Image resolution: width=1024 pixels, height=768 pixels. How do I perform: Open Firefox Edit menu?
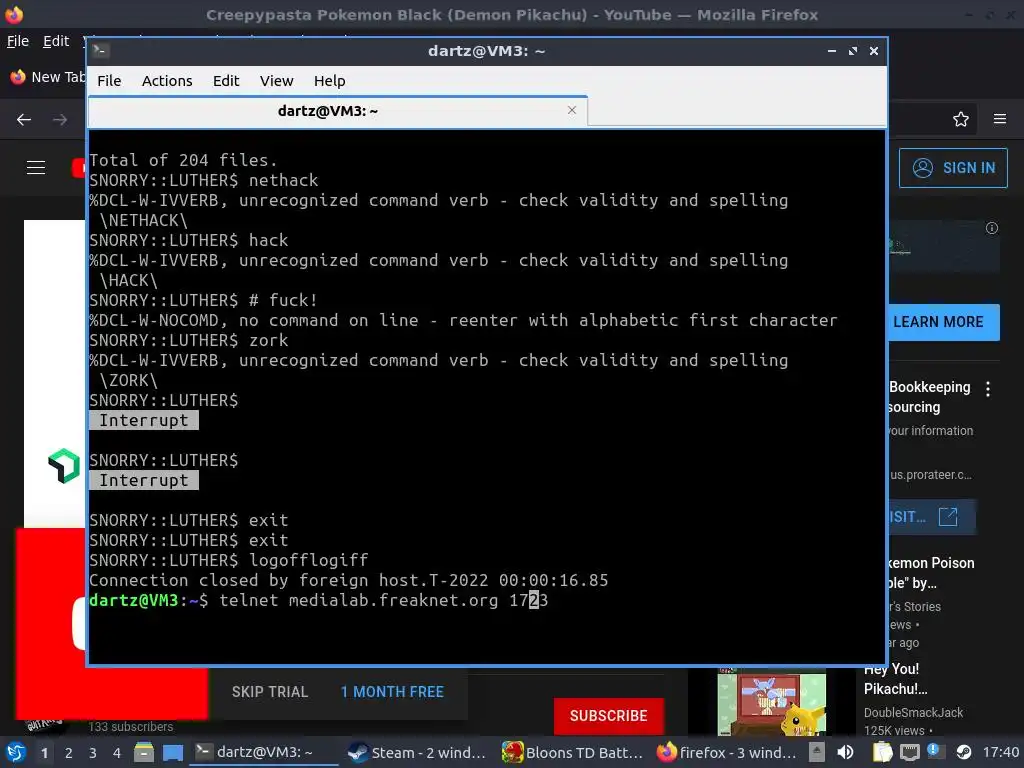[56, 41]
